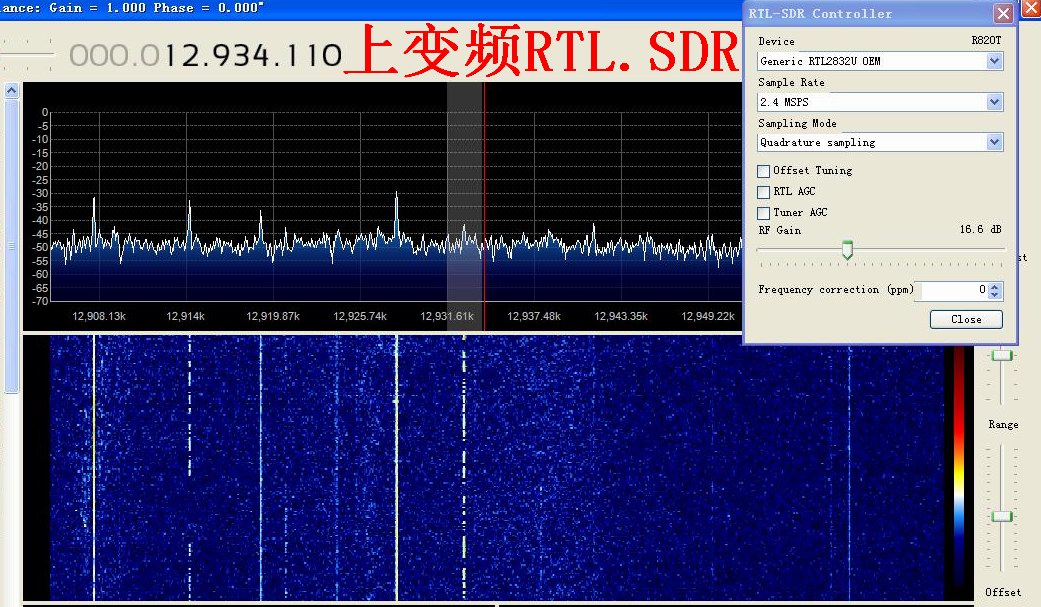
Task: Open the Sample Rate dropdown set to 2.4 MSPS
Action: [x=880, y=102]
